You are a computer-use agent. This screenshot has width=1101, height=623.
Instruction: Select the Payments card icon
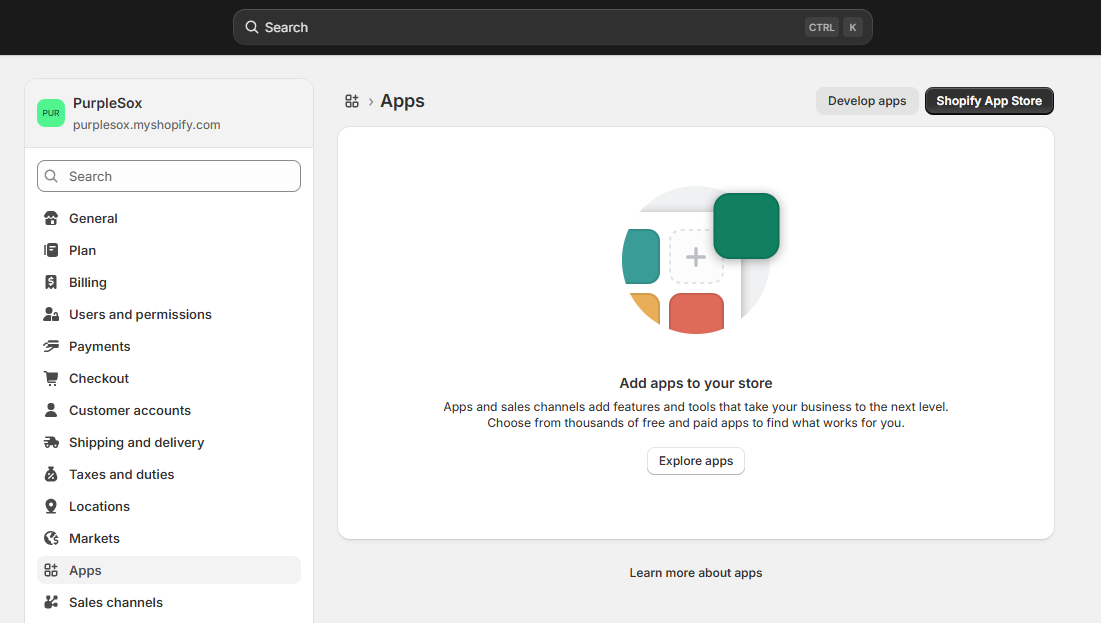coord(51,346)
